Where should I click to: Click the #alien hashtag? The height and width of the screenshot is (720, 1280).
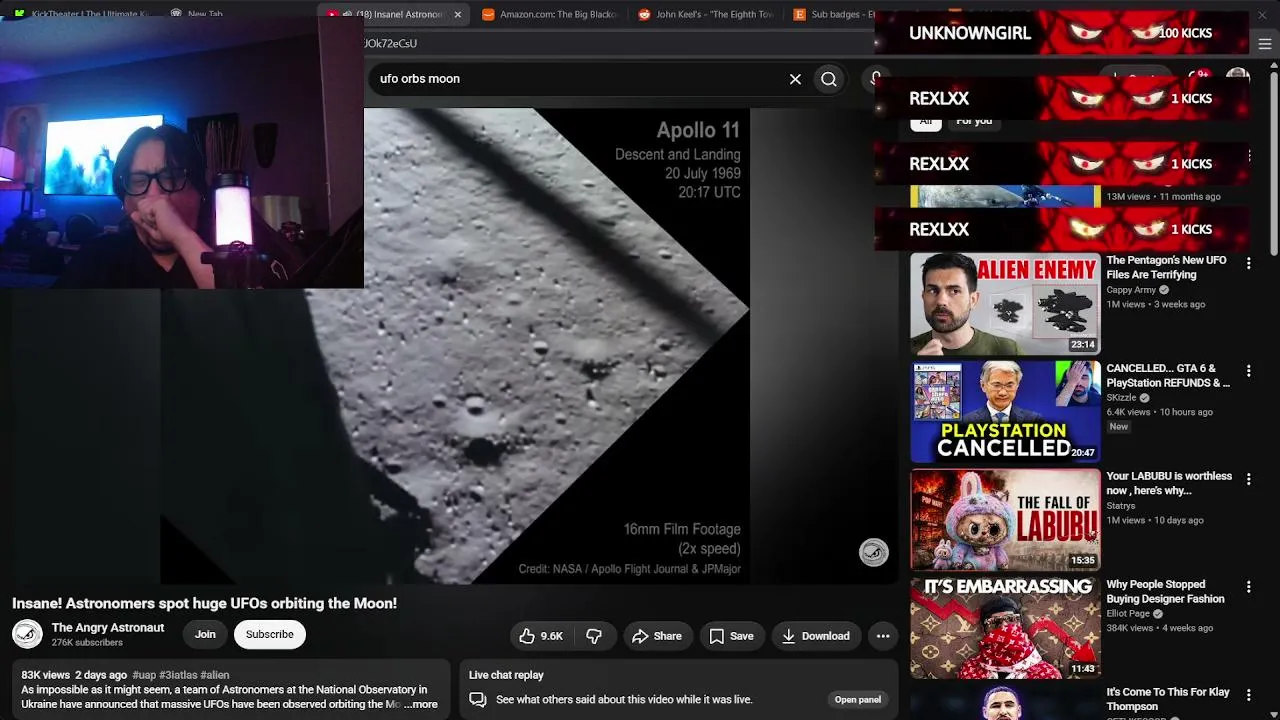pyautogui.click(x=215, y=675)
